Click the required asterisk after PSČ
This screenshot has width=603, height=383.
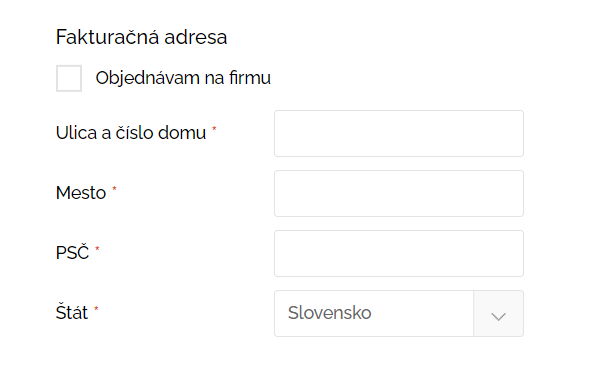point(97,248)
